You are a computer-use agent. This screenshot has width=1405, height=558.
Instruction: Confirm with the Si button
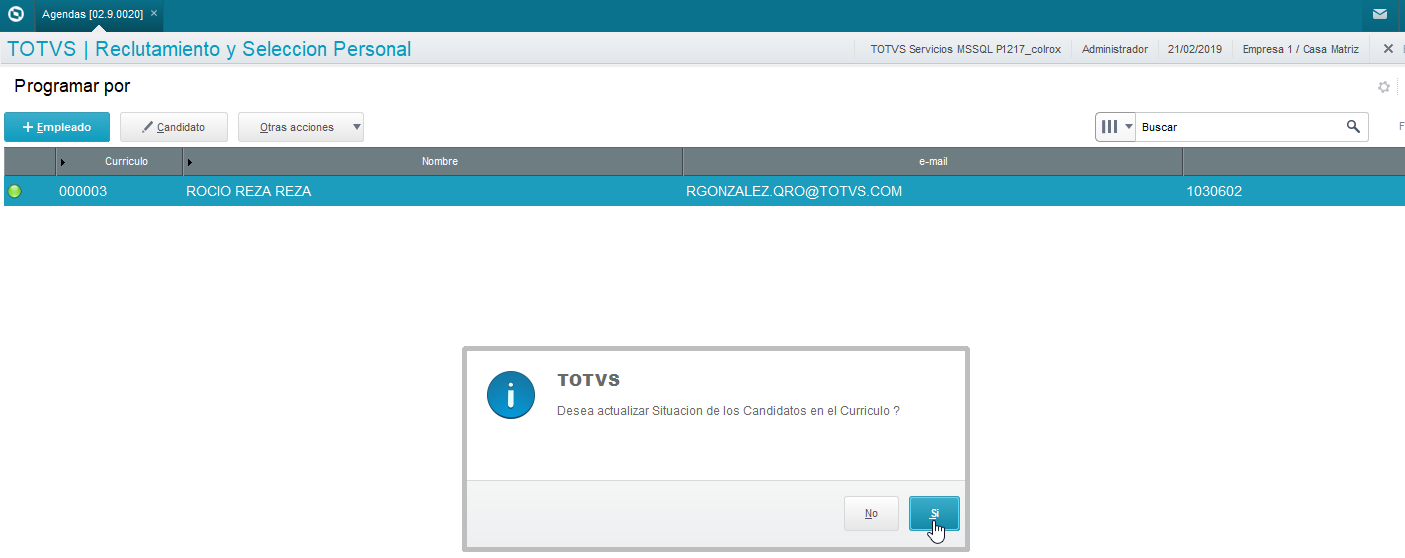click(x=934, y=513)
